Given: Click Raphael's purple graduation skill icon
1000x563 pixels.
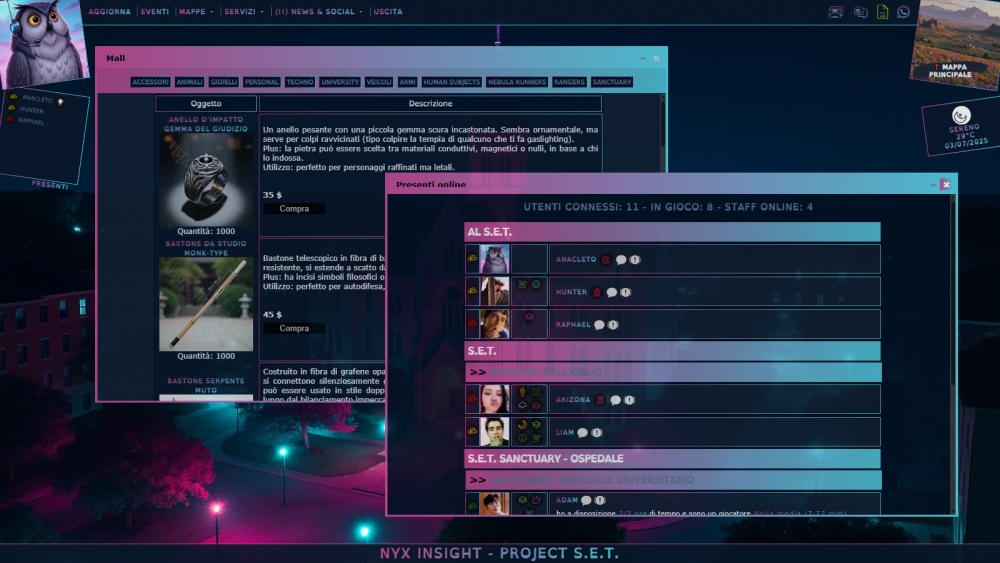Looking at the screenshot, I should pyautogui.click(x=529, y=316).
